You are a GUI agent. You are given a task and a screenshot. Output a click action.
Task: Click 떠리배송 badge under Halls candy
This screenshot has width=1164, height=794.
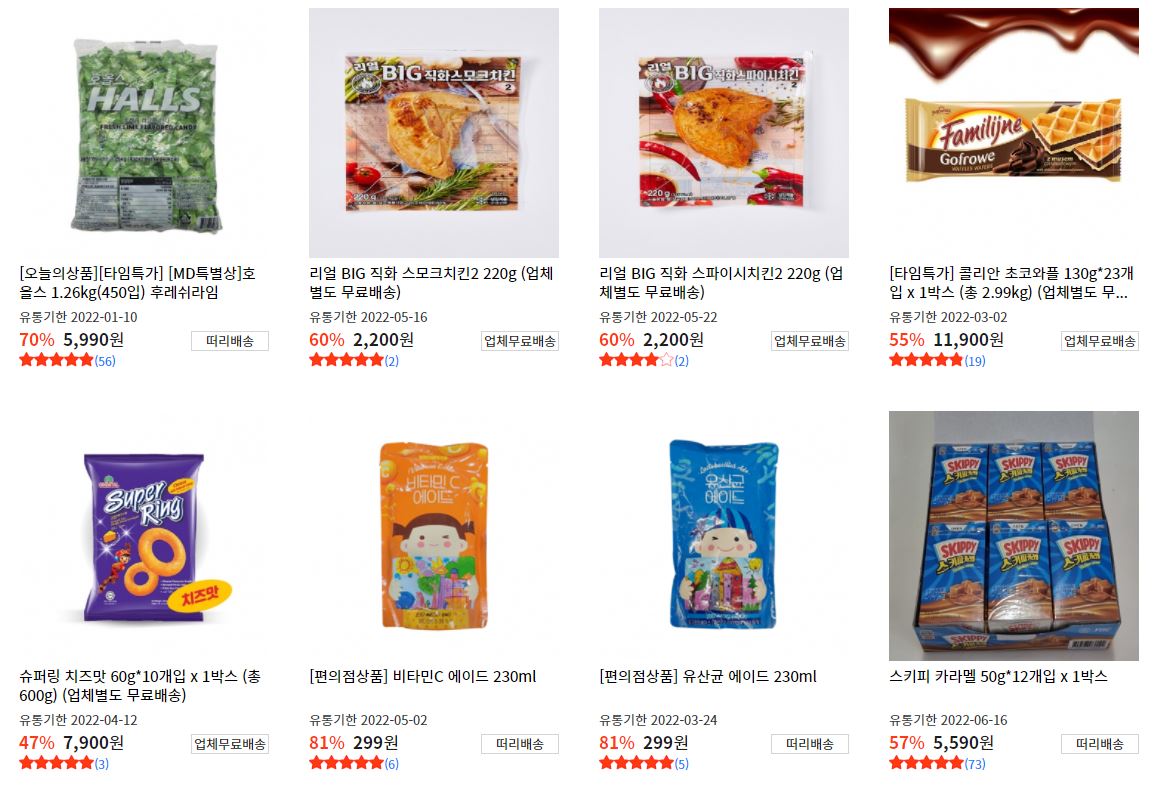(230, 341)
